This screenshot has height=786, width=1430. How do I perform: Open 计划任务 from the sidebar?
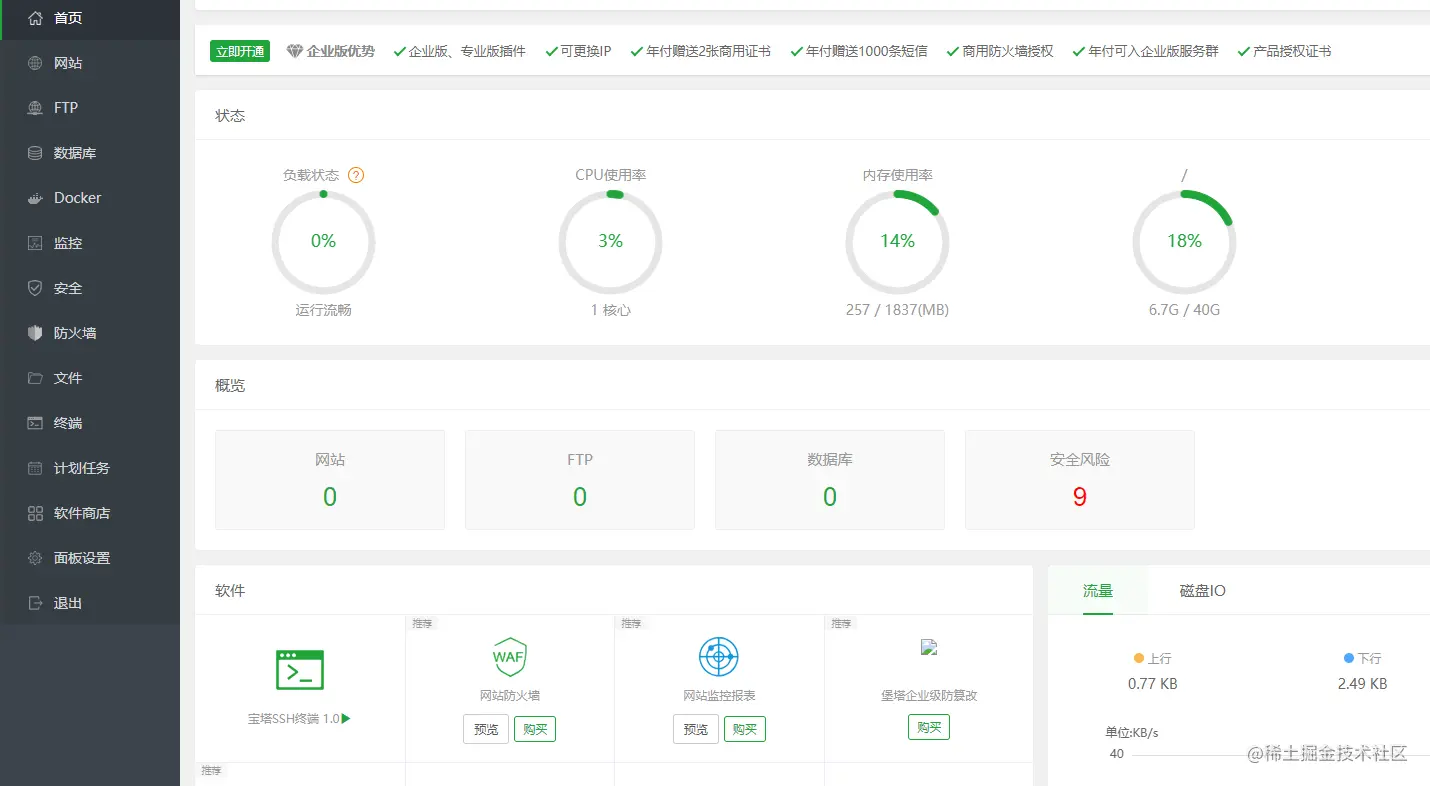[90, 468]
